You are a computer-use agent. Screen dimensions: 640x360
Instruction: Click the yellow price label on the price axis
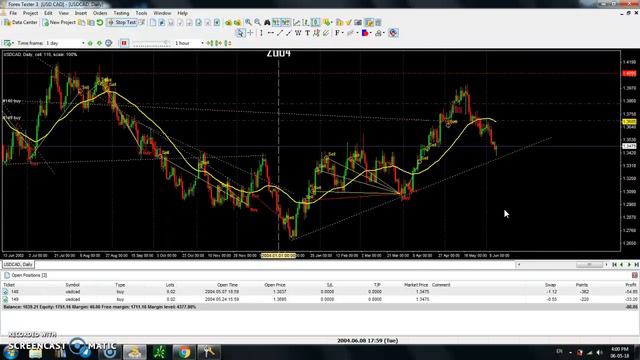[629, 122]
